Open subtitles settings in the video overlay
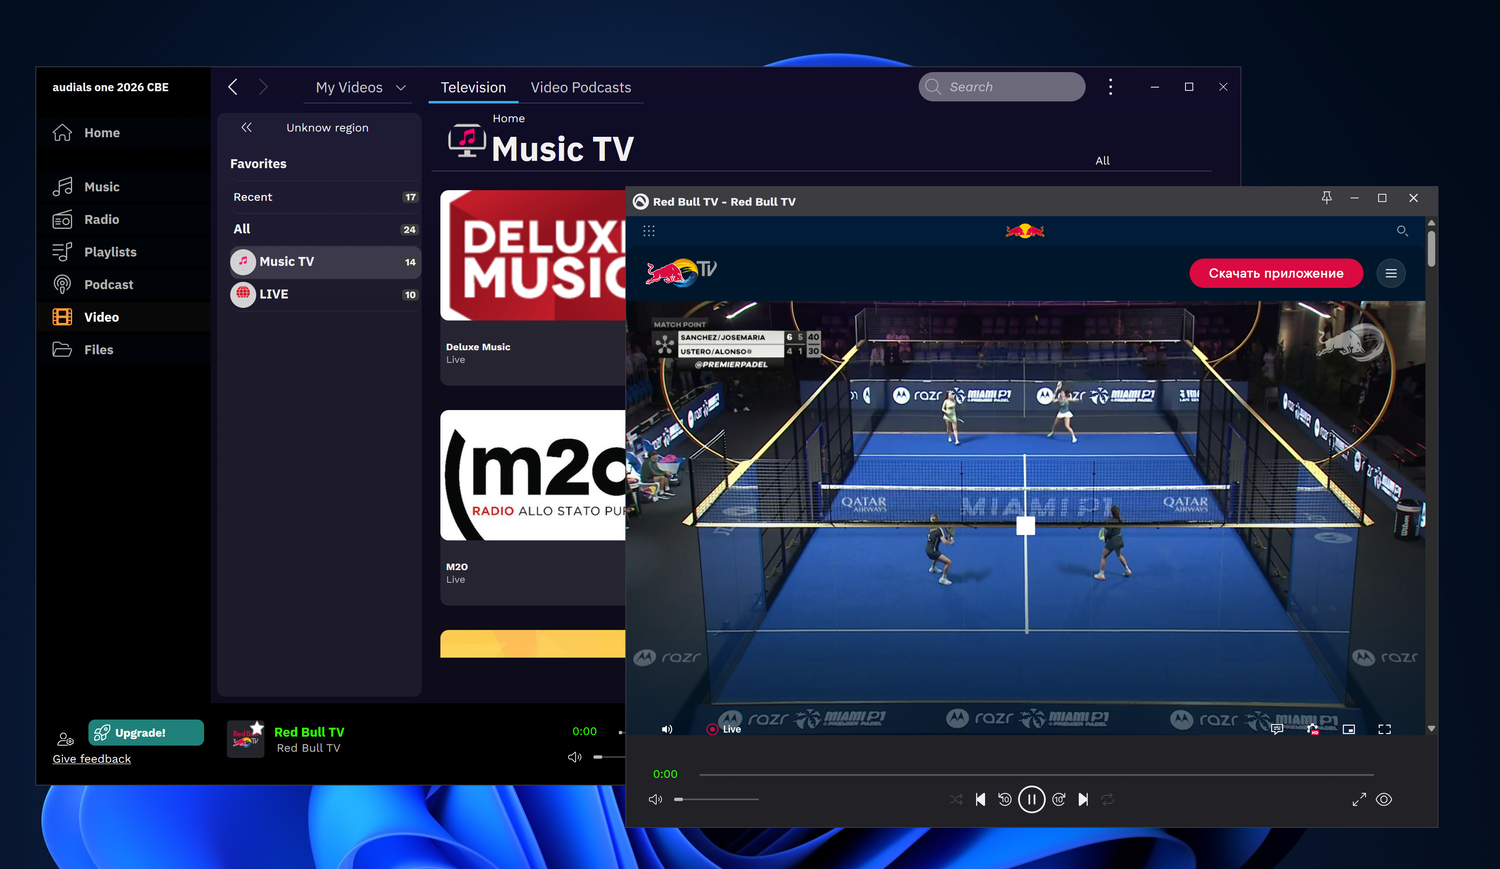Image resolution: width=1500 pixels, height=869 pixels. [1277, 729]
